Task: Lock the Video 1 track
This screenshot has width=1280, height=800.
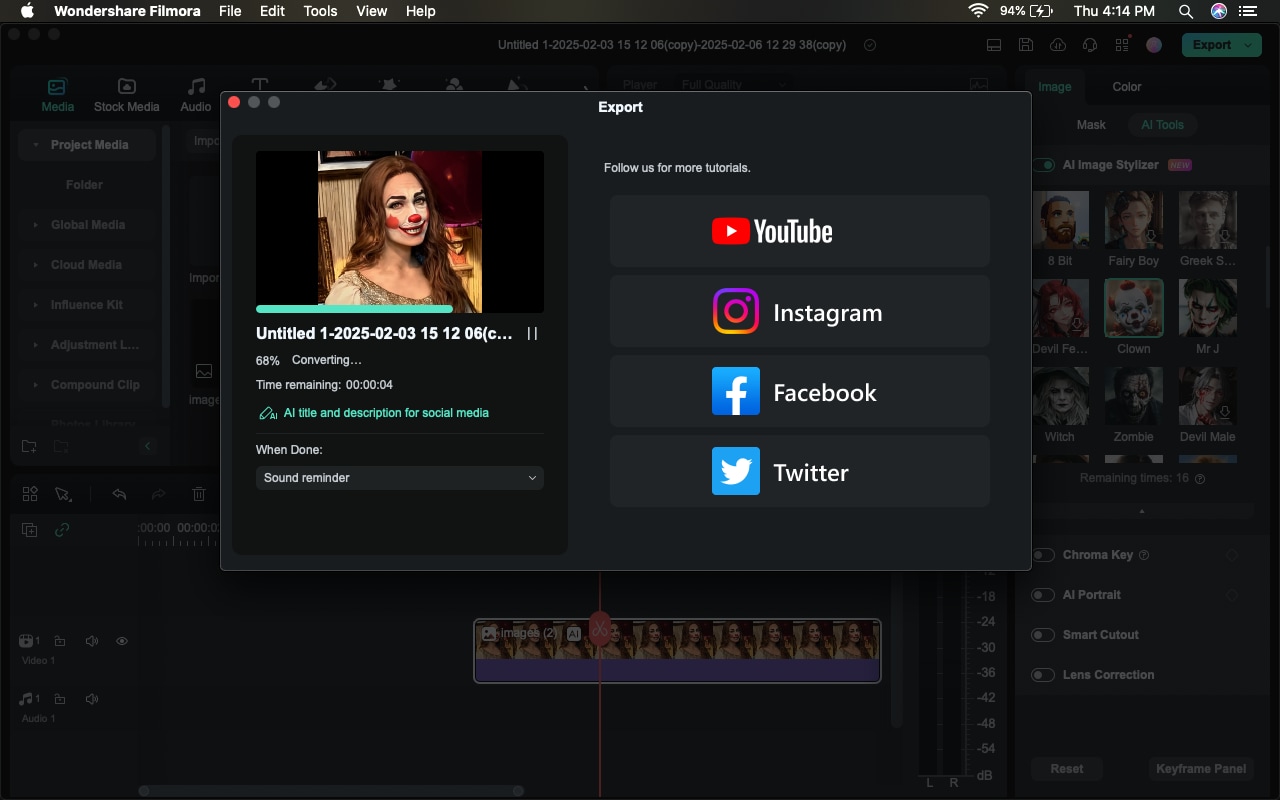Action: tap(60, 641)
